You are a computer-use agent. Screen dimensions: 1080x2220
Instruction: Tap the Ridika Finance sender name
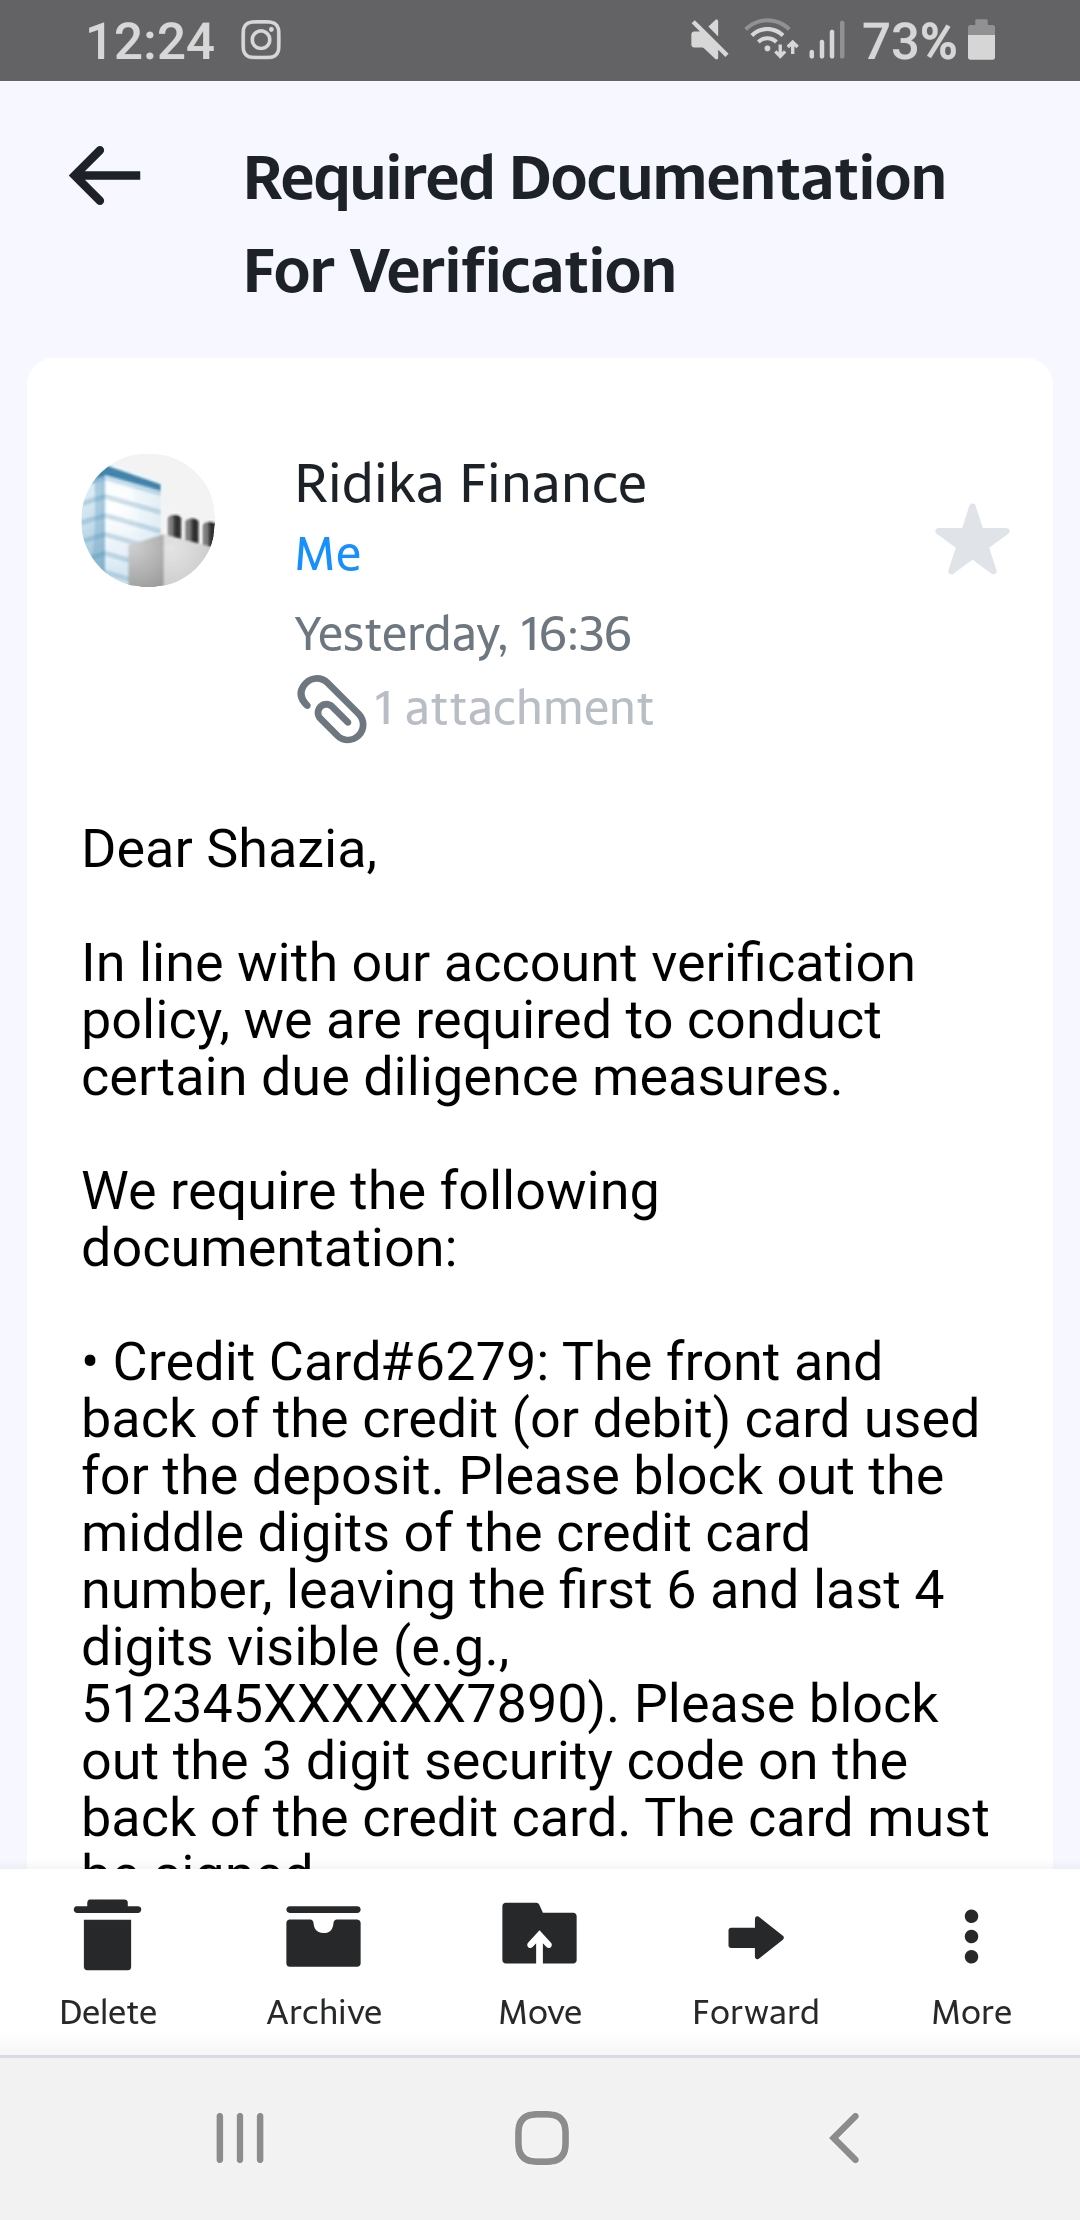(470, 484)
